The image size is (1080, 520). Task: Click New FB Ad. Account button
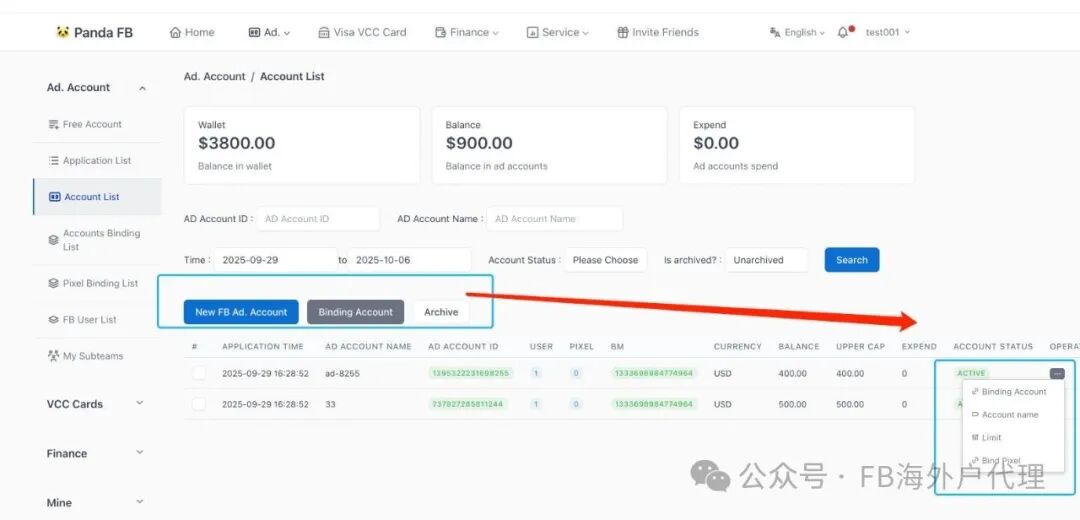(x=241, y=312)
